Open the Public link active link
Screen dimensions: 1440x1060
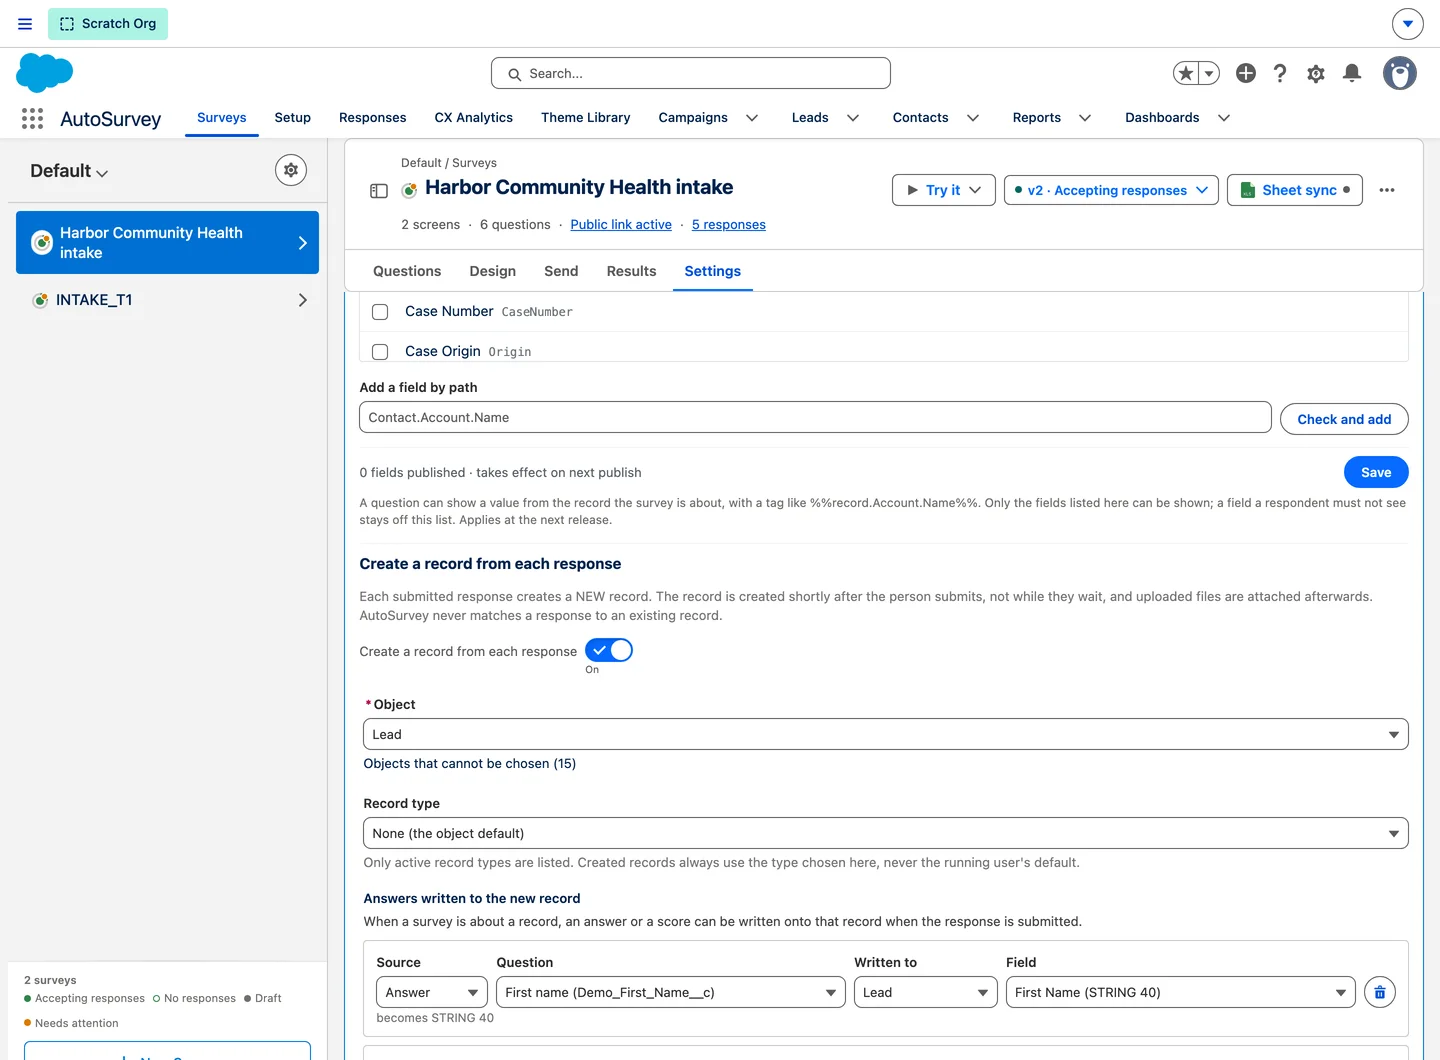[621, 225]
